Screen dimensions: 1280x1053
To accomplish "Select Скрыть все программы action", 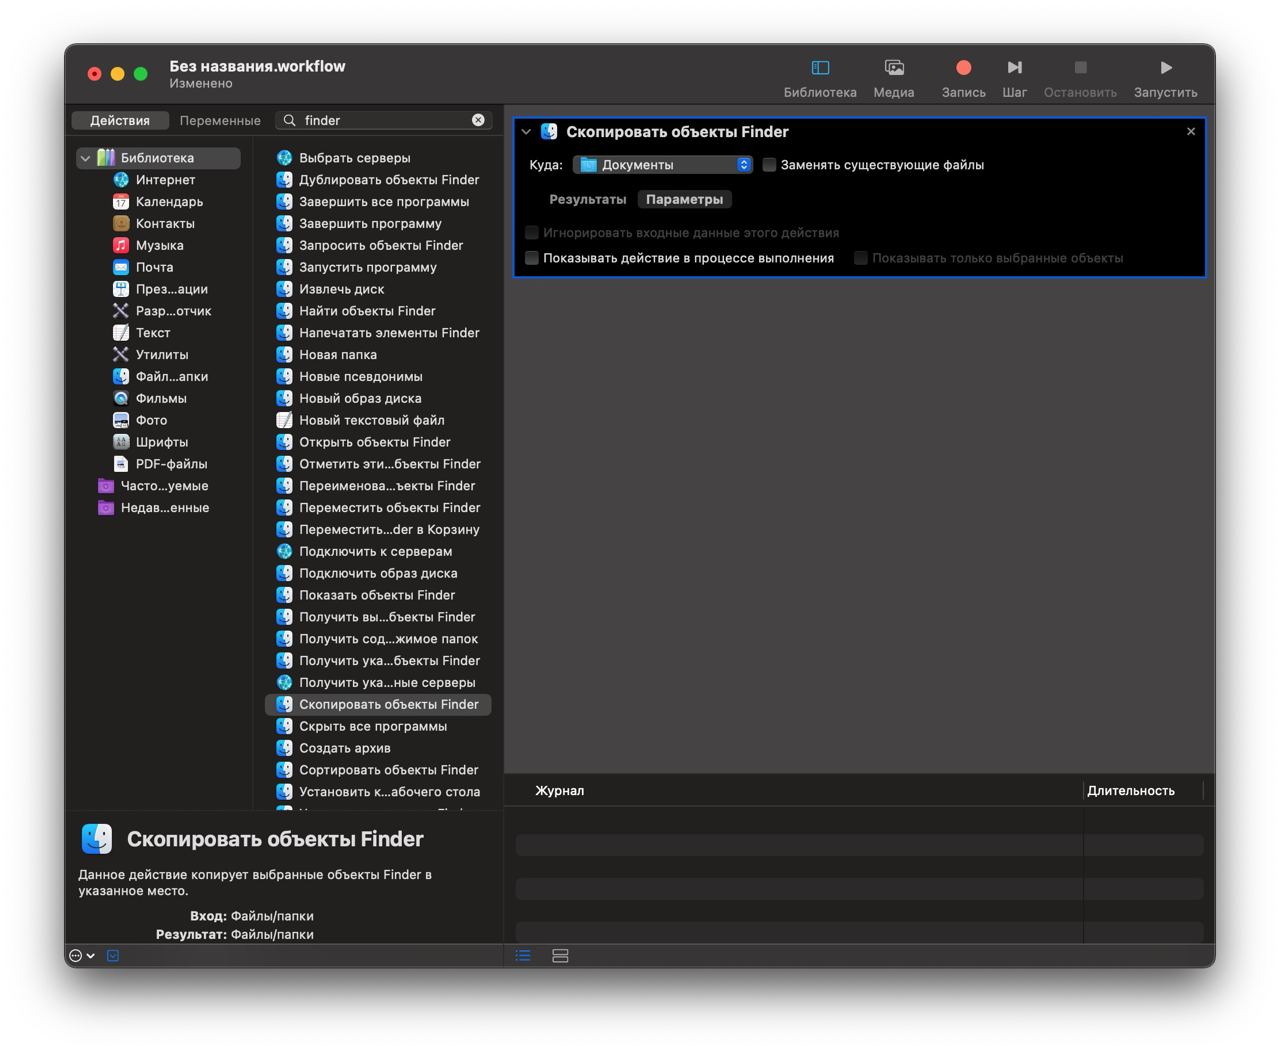I will coord(372,727).
